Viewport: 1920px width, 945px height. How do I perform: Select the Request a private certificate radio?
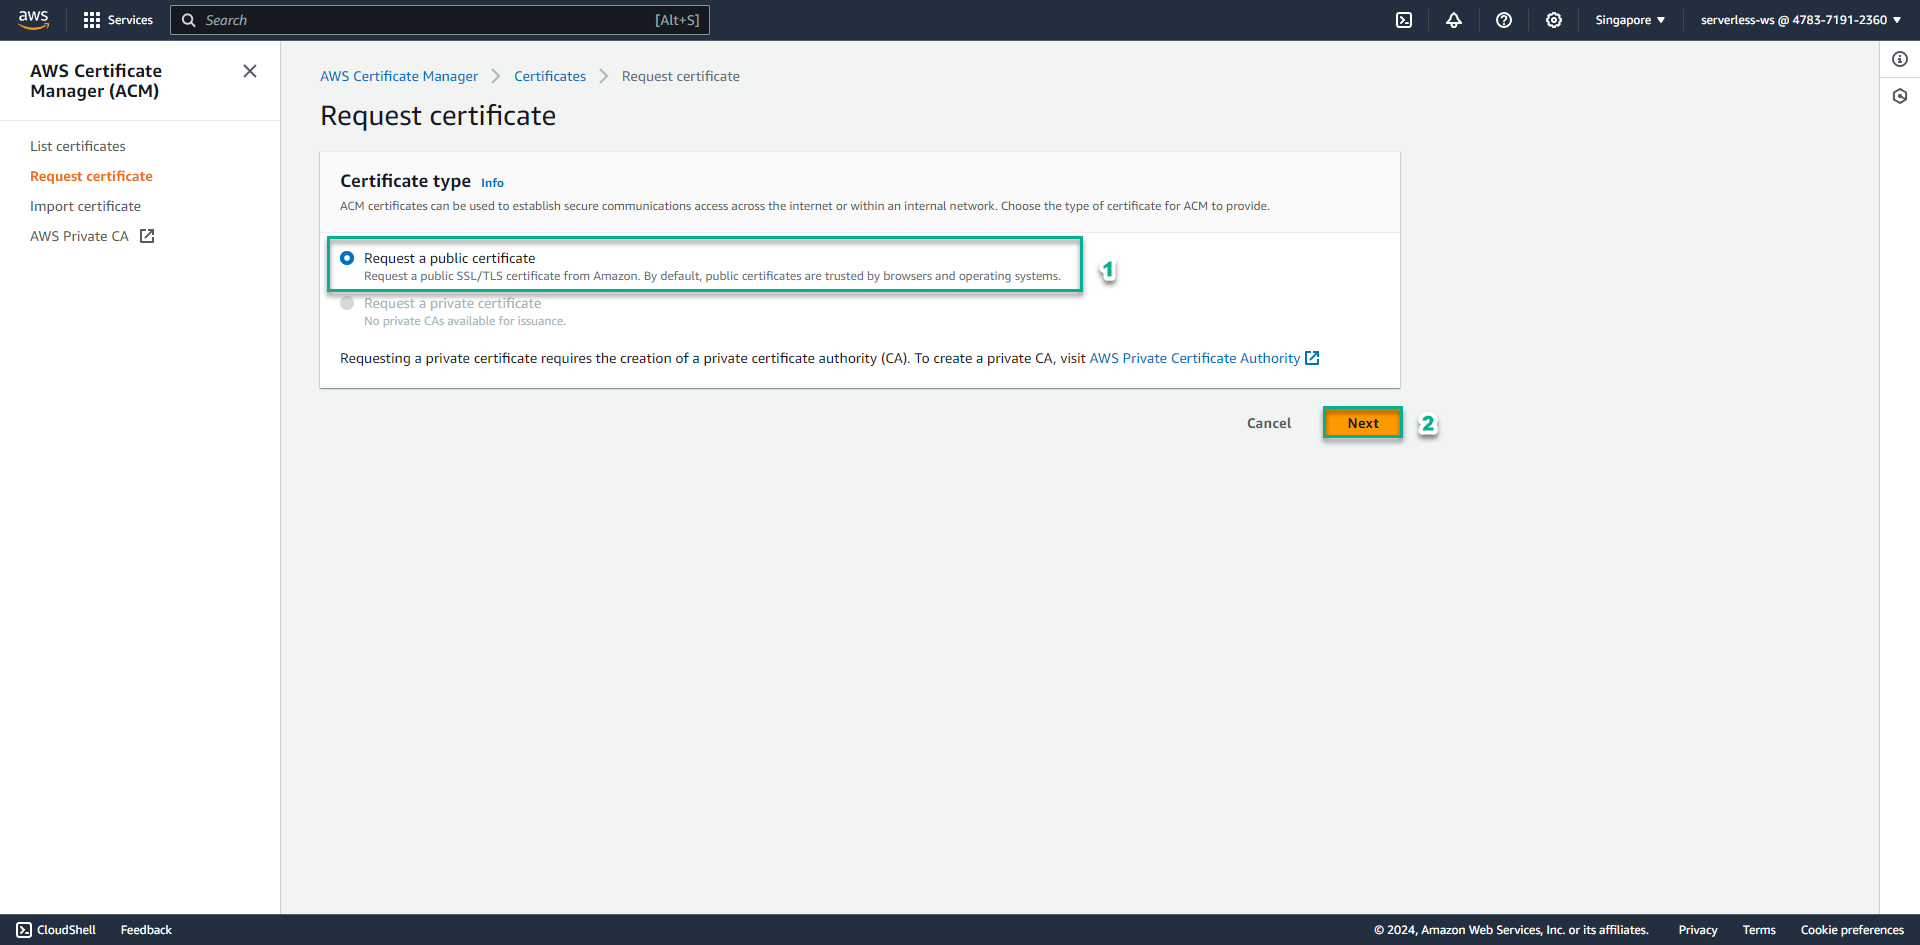tap(347, 303)
